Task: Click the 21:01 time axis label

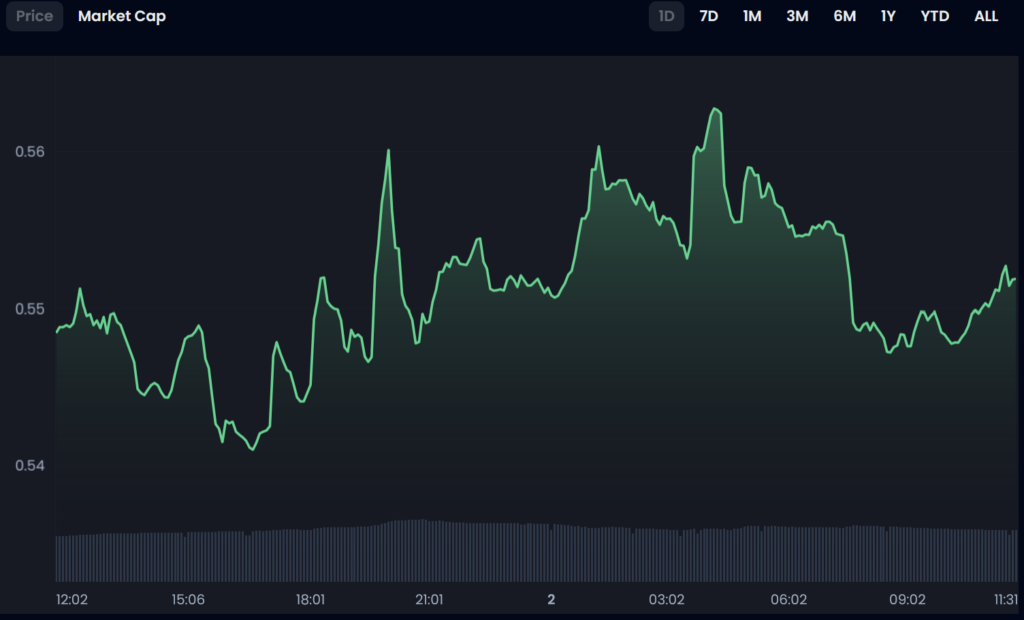Action: [429, 600]
